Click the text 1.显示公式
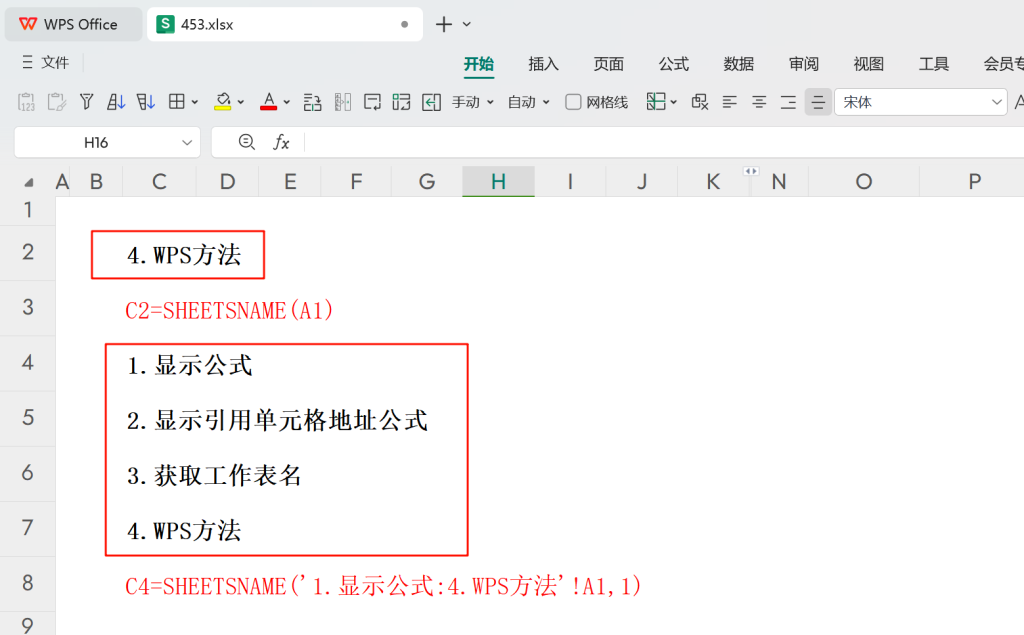Viewport: 1024px width, 635px height. (x=189, y=365)
